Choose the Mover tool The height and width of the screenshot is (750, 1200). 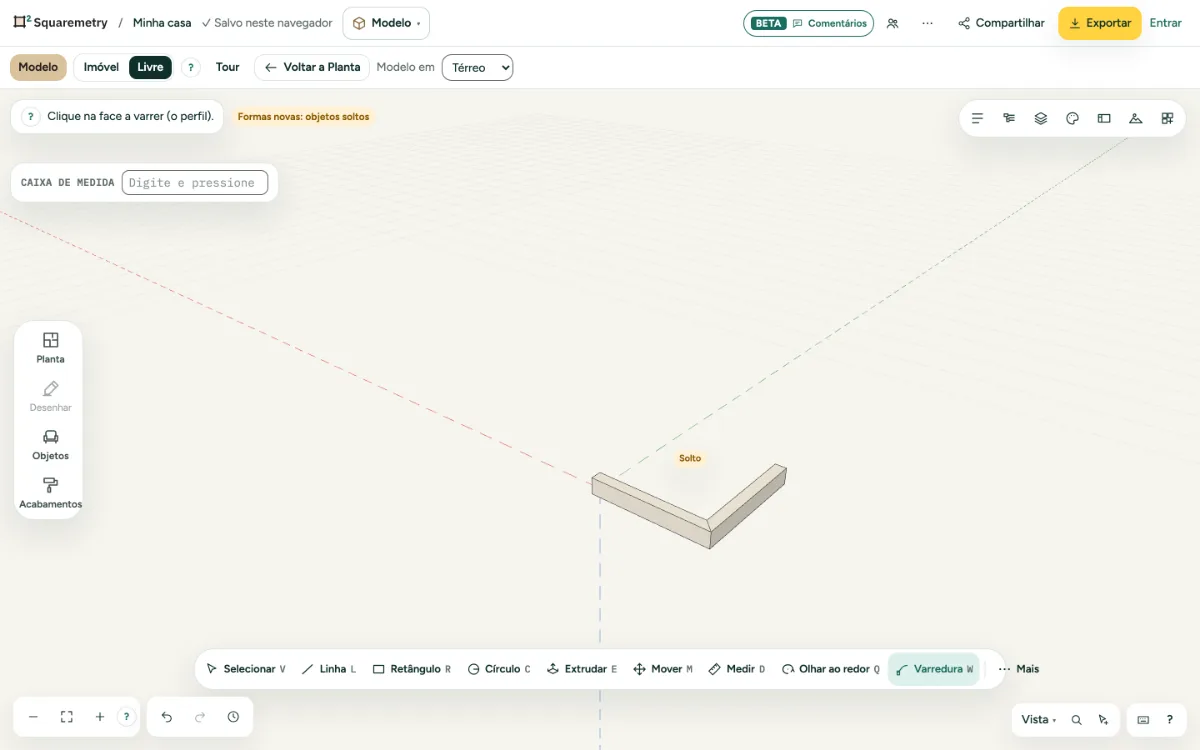point(663,669)
